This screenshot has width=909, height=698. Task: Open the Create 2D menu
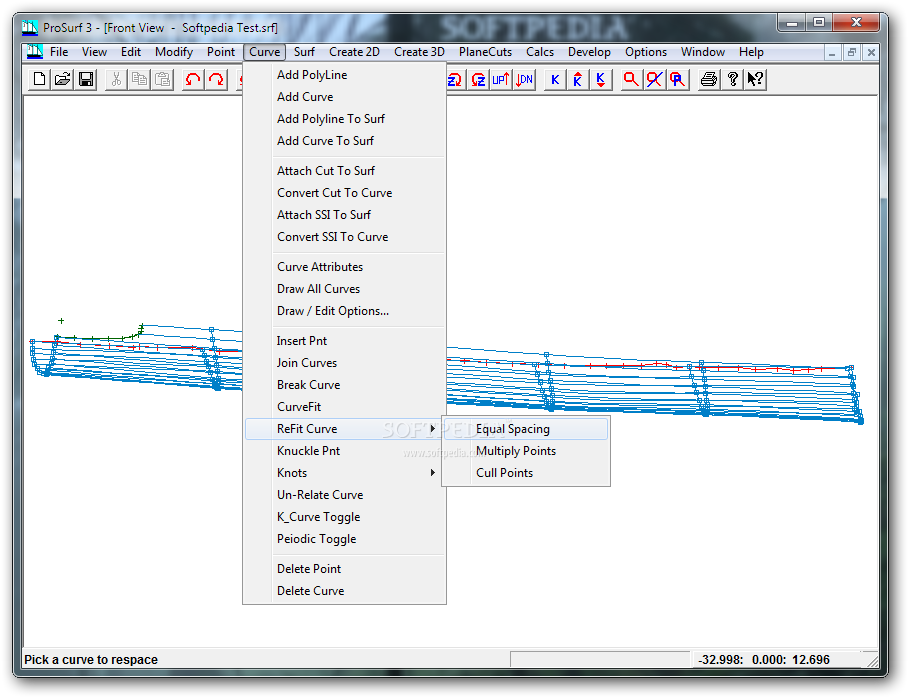point(354,52)
